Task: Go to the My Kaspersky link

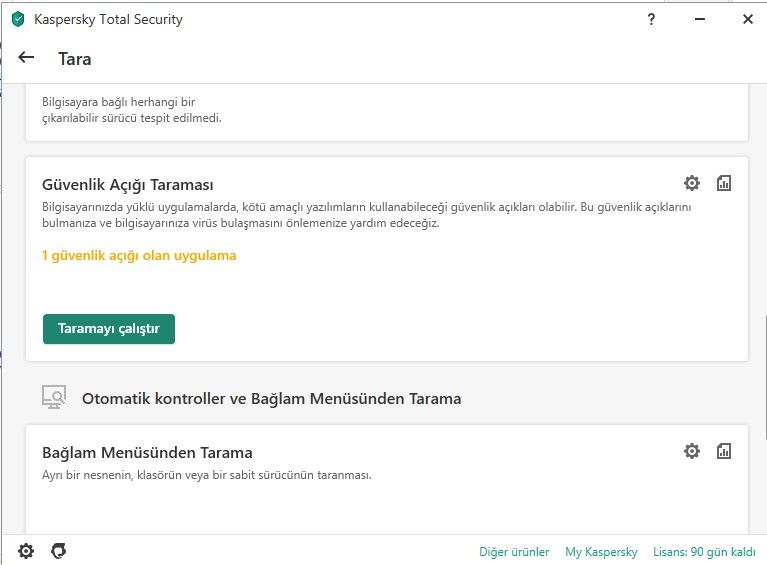Action: 601,551
